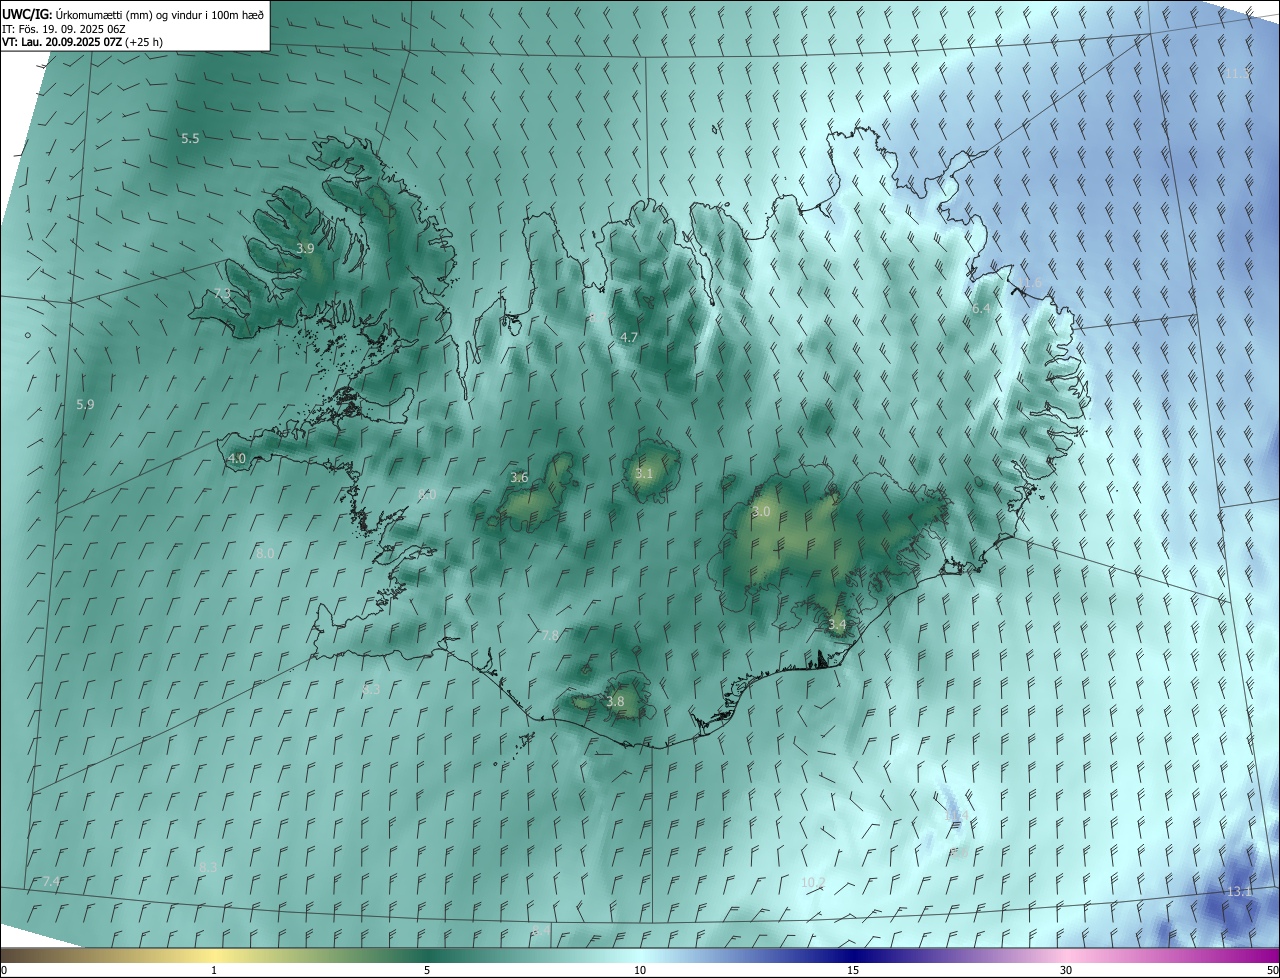Click the 3.6 value label on the map
The image size is (1280, 978).
click(519, 478)
